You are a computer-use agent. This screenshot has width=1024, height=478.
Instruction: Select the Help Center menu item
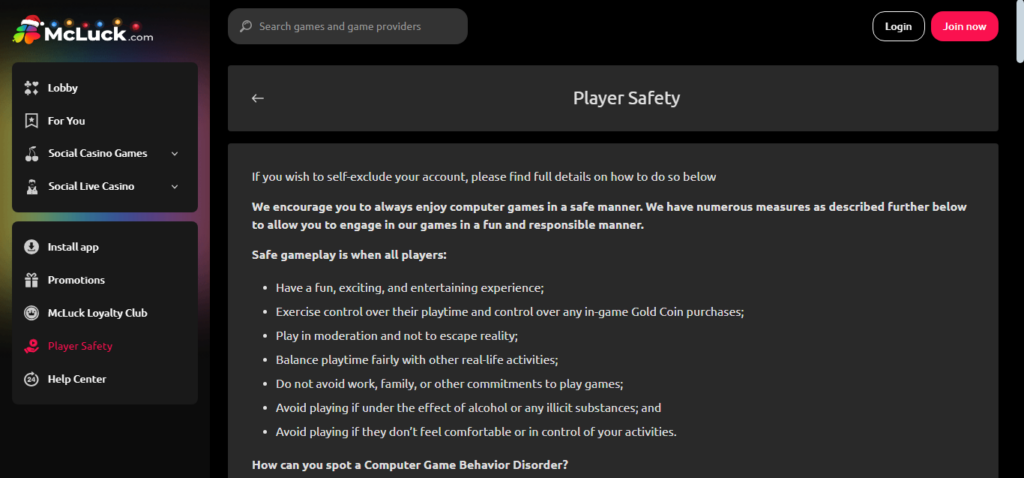104,379
